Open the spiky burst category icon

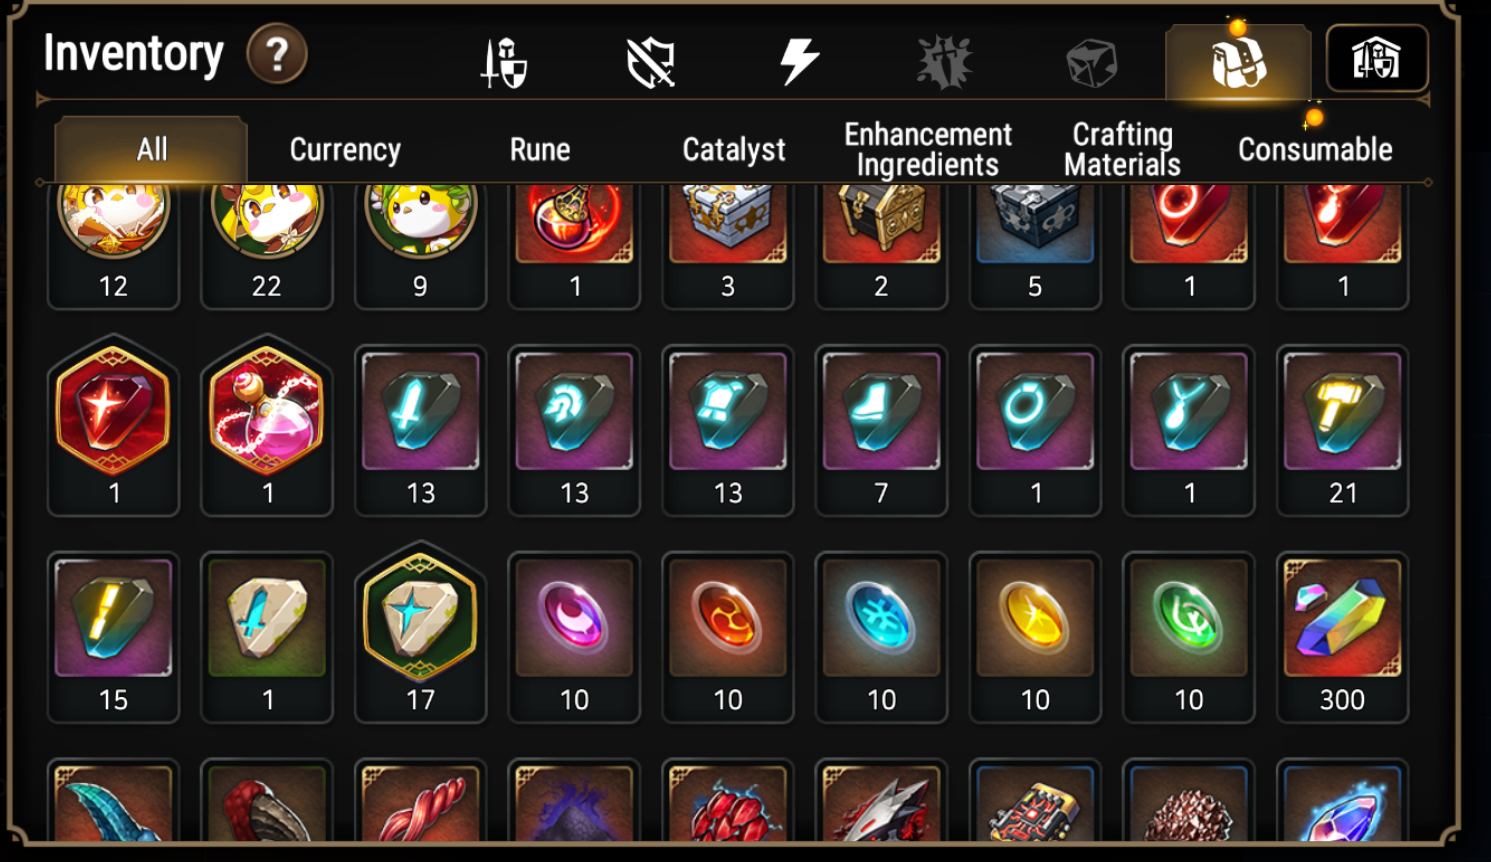[945, 62]
